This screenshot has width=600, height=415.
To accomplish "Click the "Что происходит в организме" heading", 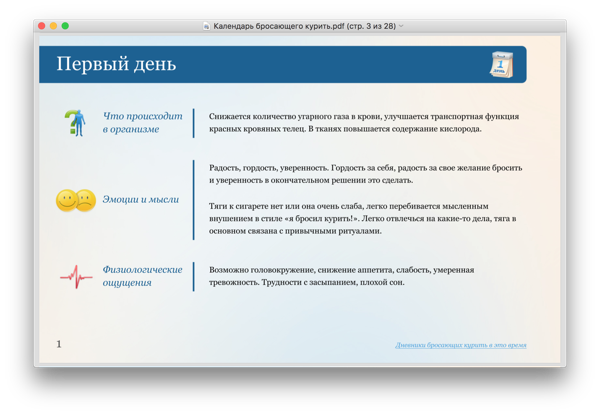I will (x=142, y=123).
